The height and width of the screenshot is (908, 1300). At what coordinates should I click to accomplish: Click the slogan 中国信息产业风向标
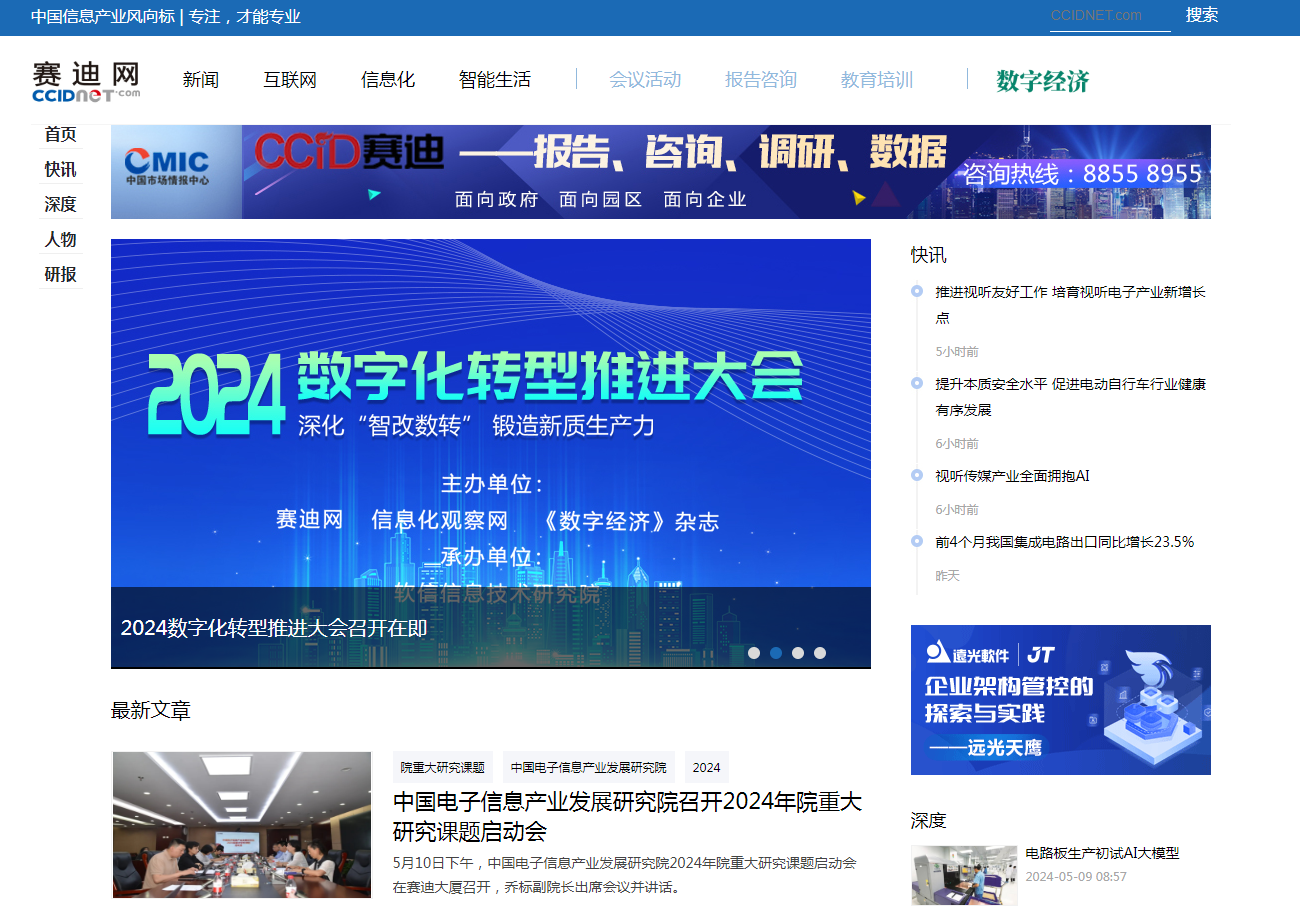tap(102, 16)
